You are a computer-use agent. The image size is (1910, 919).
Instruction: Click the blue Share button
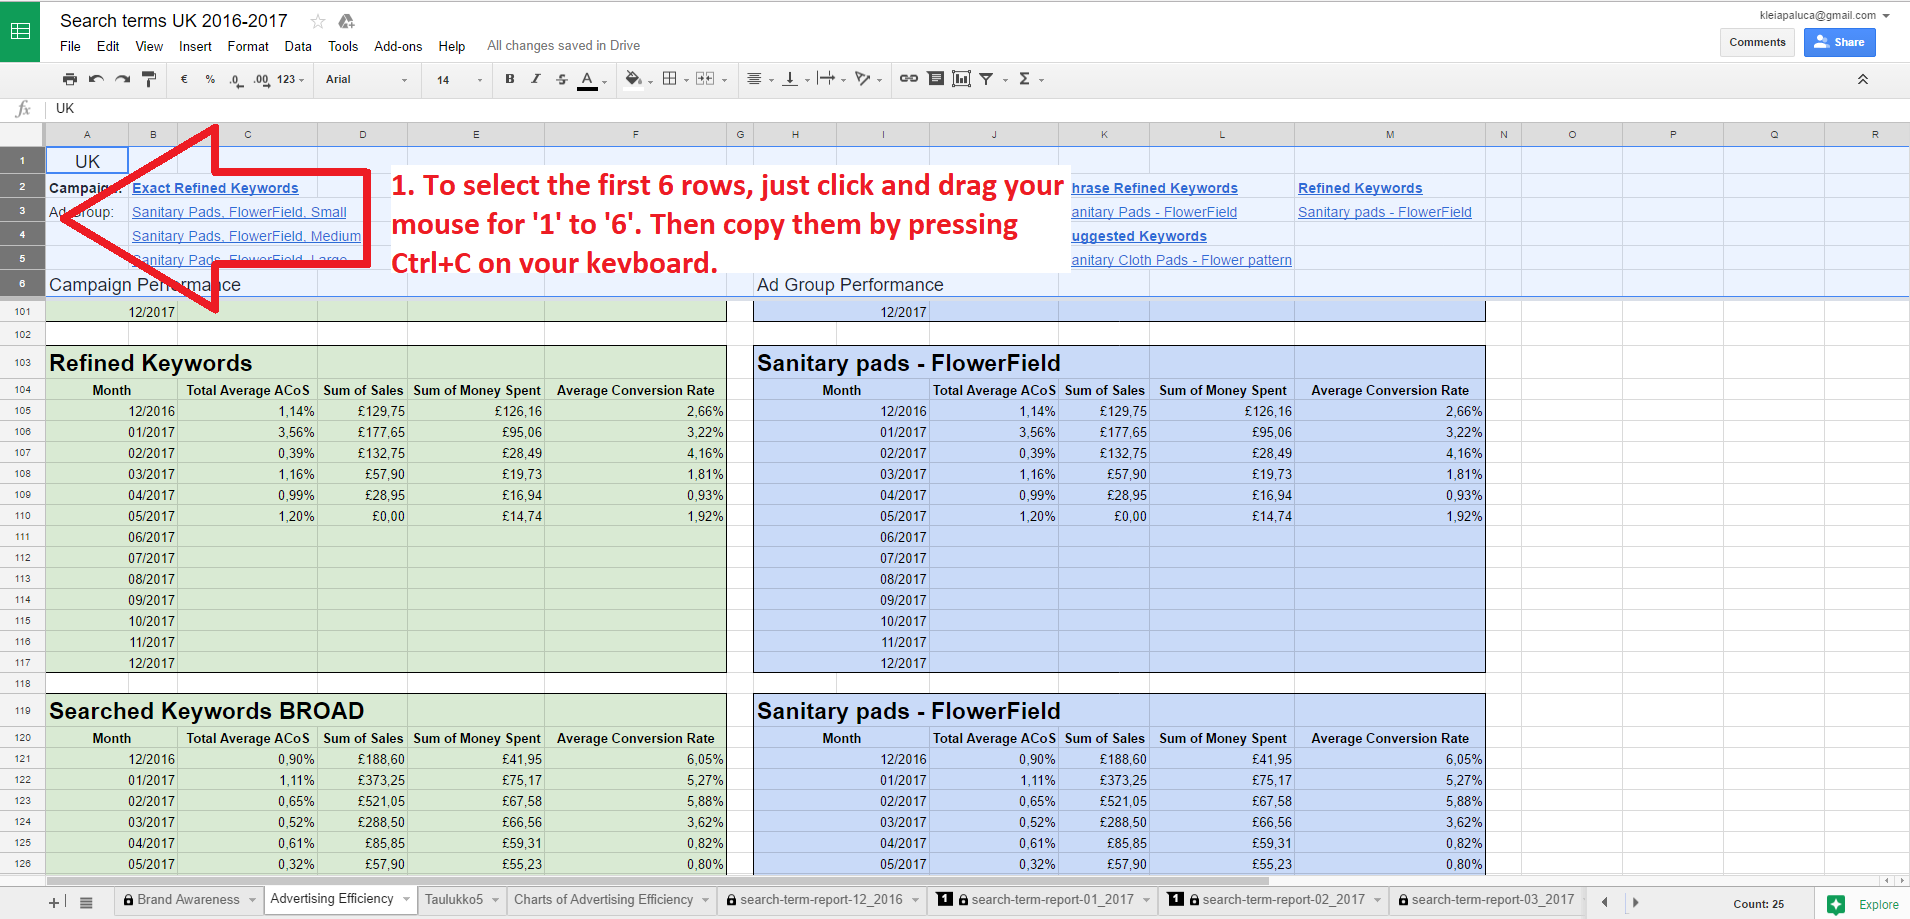(x=1839, y=42)
